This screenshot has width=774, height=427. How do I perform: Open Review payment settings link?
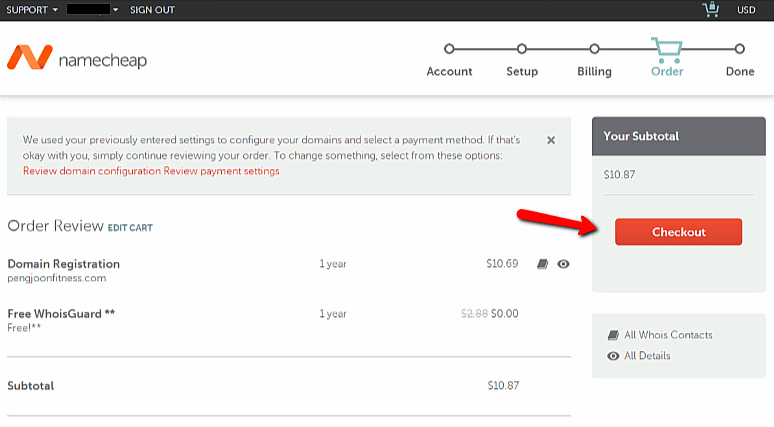[x=222, y=171]
